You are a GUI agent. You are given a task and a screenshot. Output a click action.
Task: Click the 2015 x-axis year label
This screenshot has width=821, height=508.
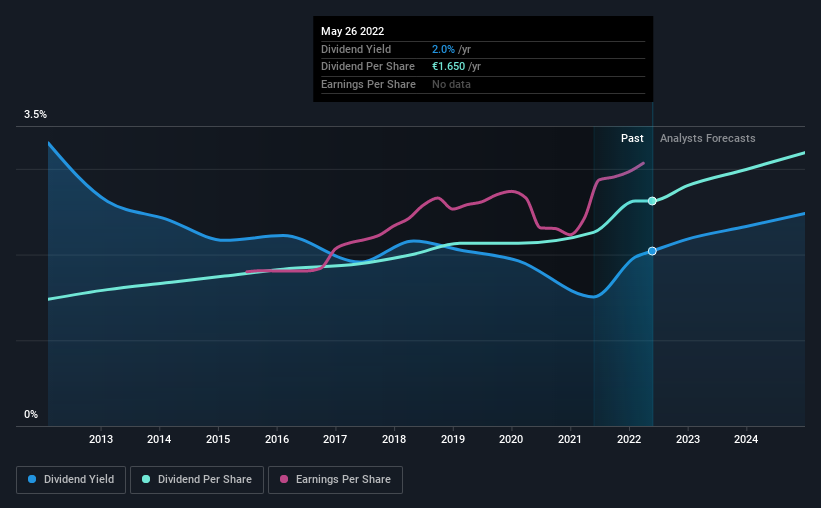click(218, 439)
